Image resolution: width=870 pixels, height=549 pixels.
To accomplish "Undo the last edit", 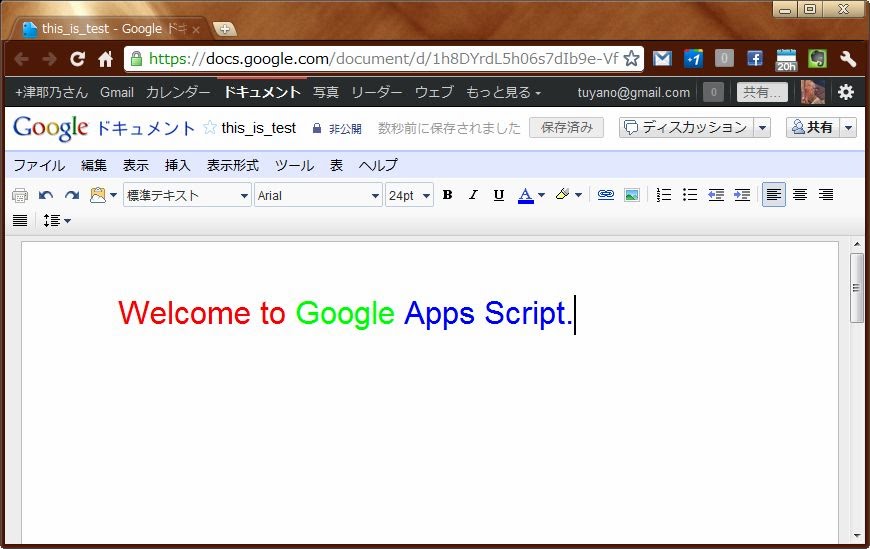I will [x=46, y=195].
